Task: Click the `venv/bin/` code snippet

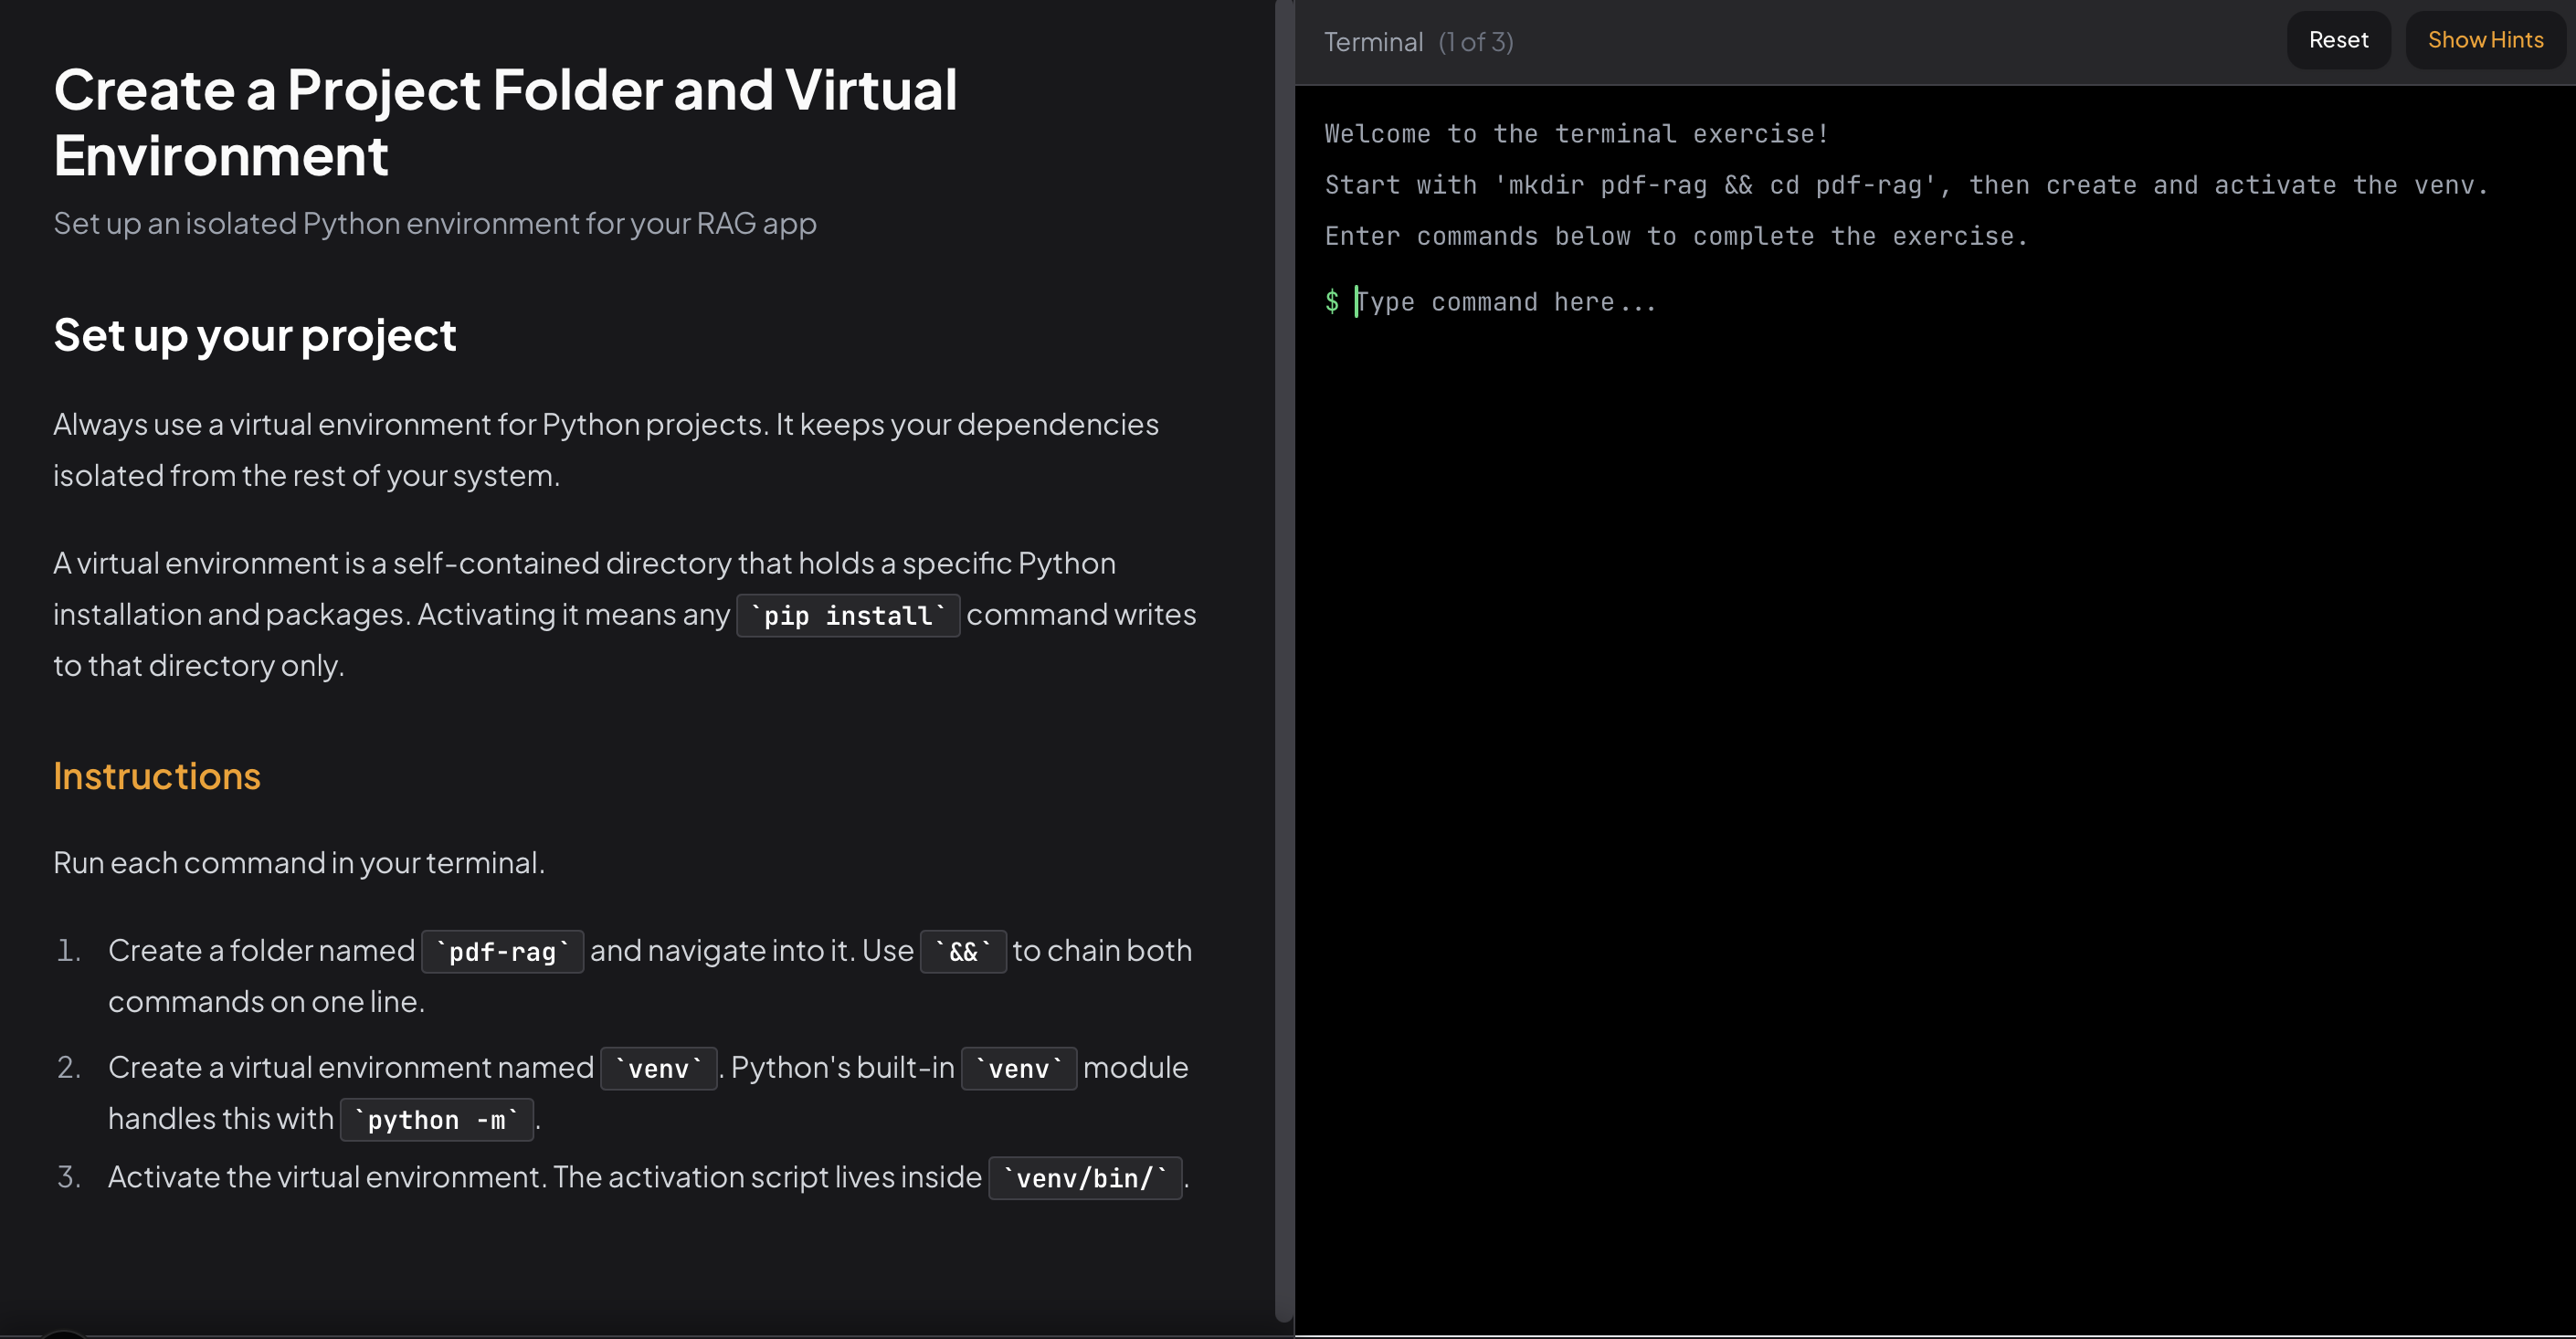Action: pyautogui.click(x=1085, y=1178)
